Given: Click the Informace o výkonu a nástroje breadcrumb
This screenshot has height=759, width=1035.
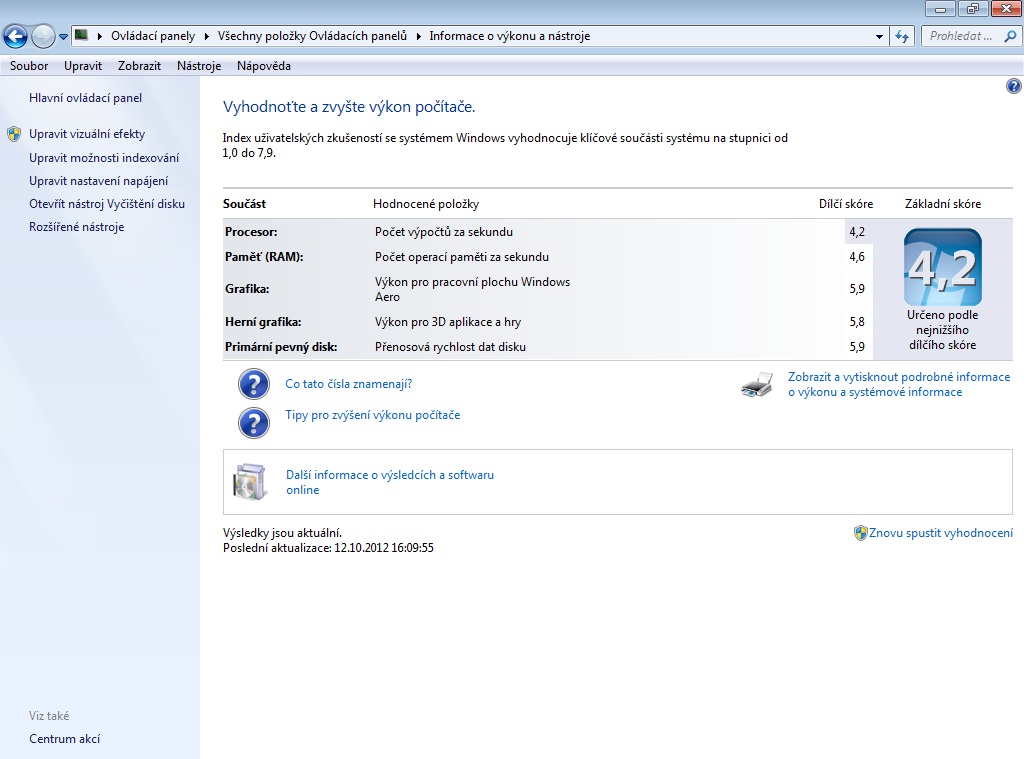Looking at the screenshot, I should point(510,36).
